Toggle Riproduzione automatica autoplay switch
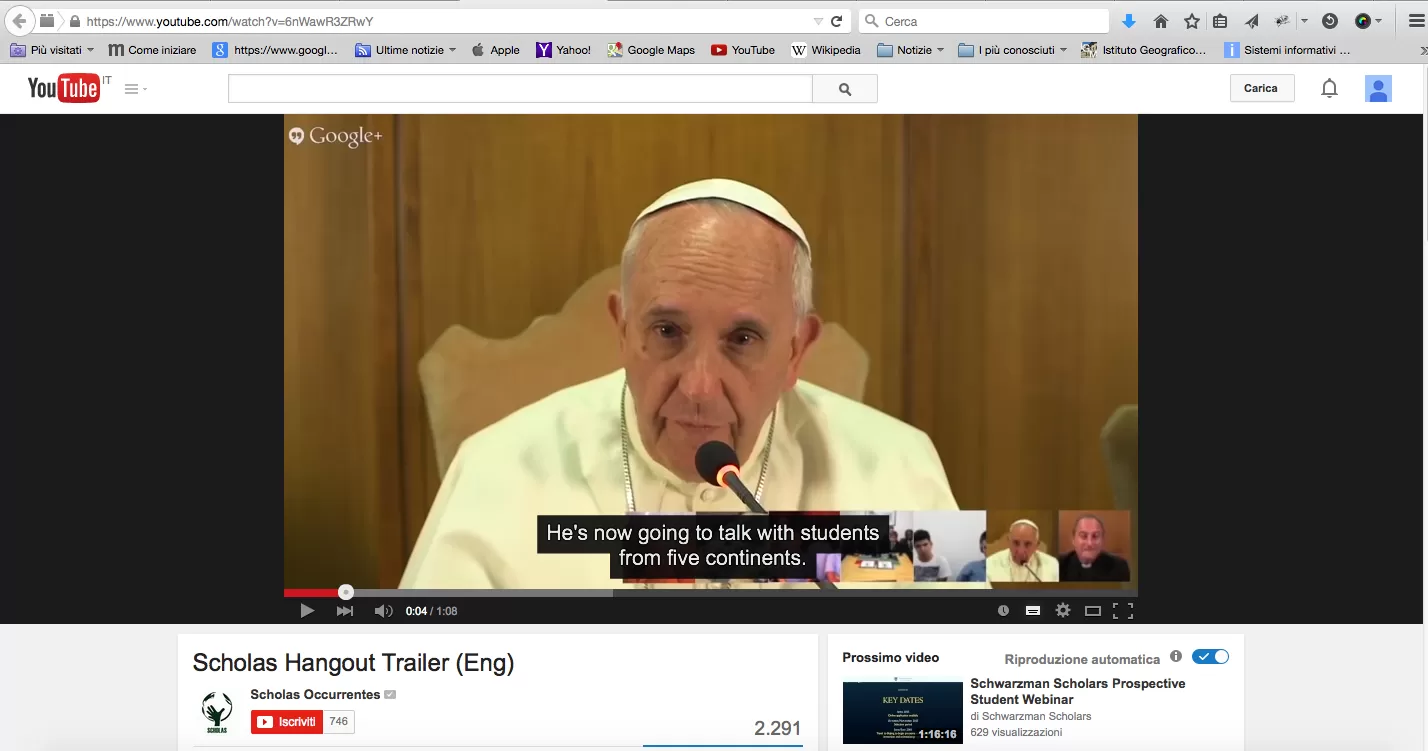The width and height of the screenshot is (1428, 751). (x=1211, y=657)
